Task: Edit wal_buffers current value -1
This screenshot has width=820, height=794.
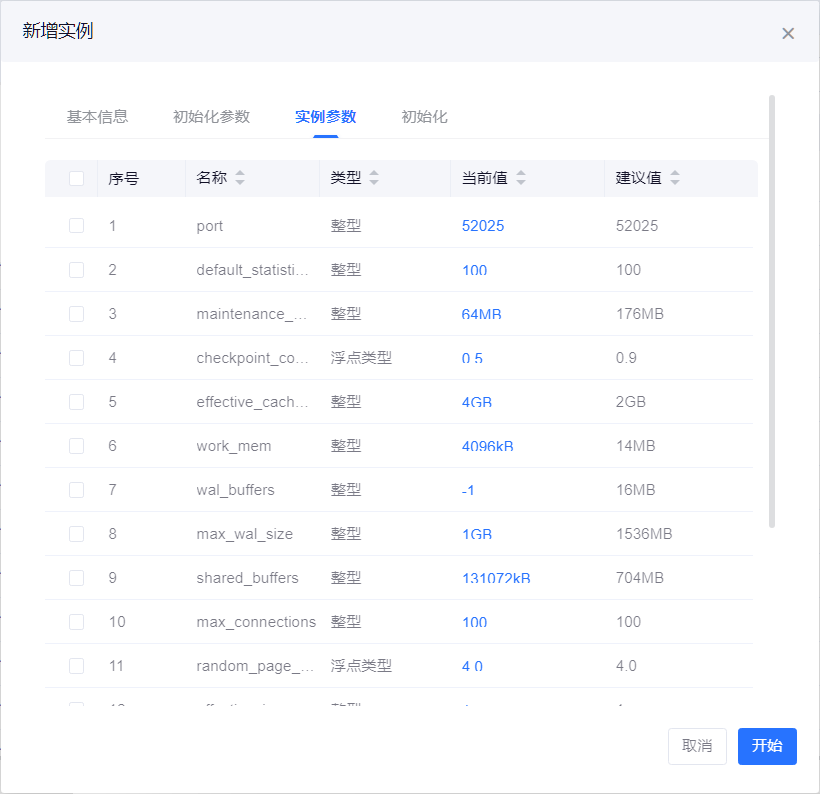Action: coord(469,490)
